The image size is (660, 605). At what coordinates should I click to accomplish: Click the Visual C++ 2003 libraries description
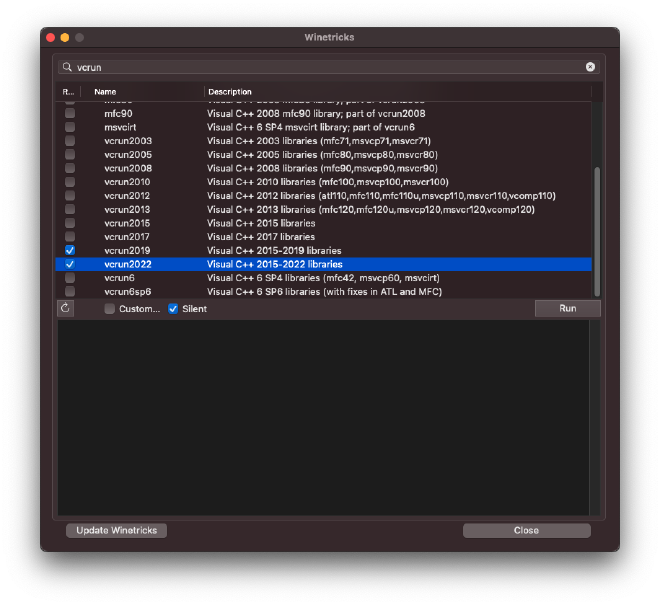pos(319,141)
